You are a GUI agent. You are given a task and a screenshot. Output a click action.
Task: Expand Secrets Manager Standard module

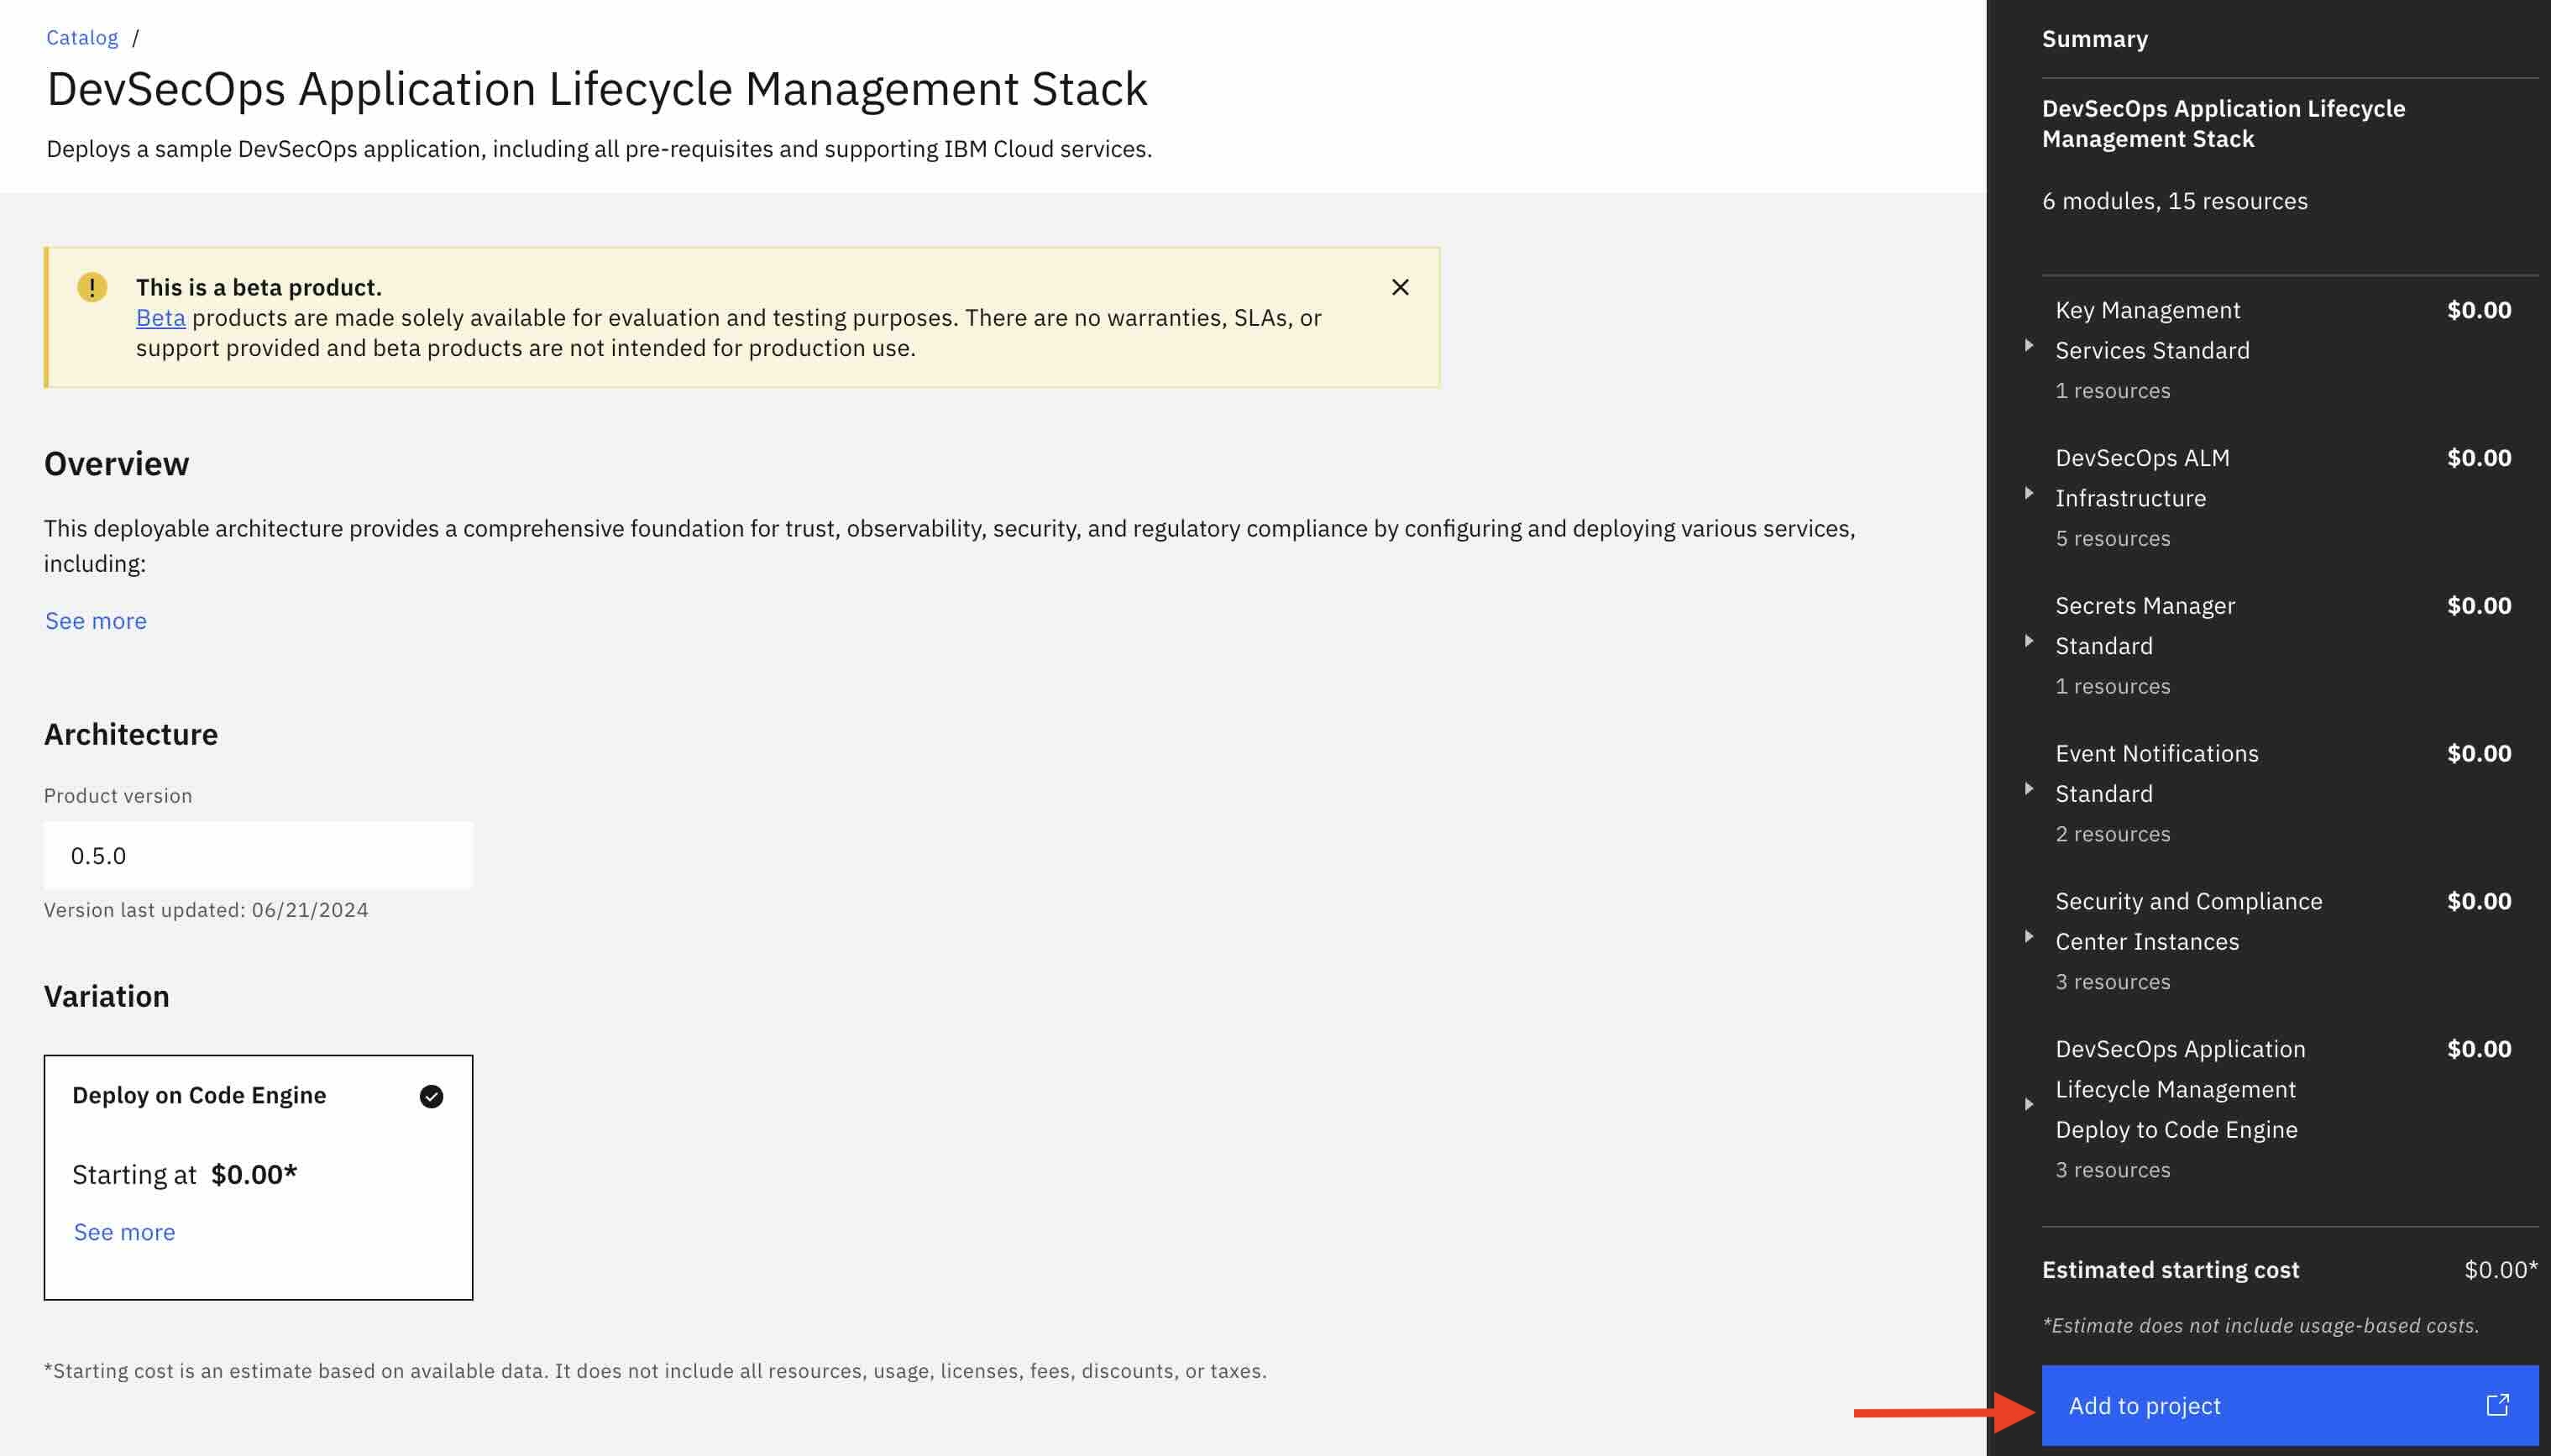2029,641
